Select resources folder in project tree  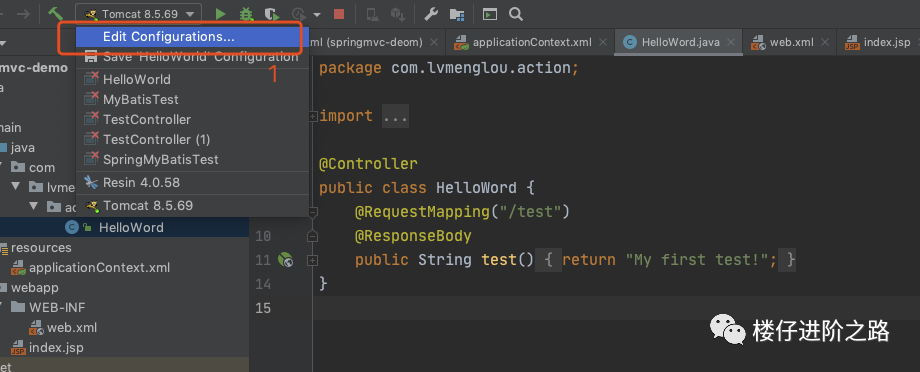click(x=40, y=248)
